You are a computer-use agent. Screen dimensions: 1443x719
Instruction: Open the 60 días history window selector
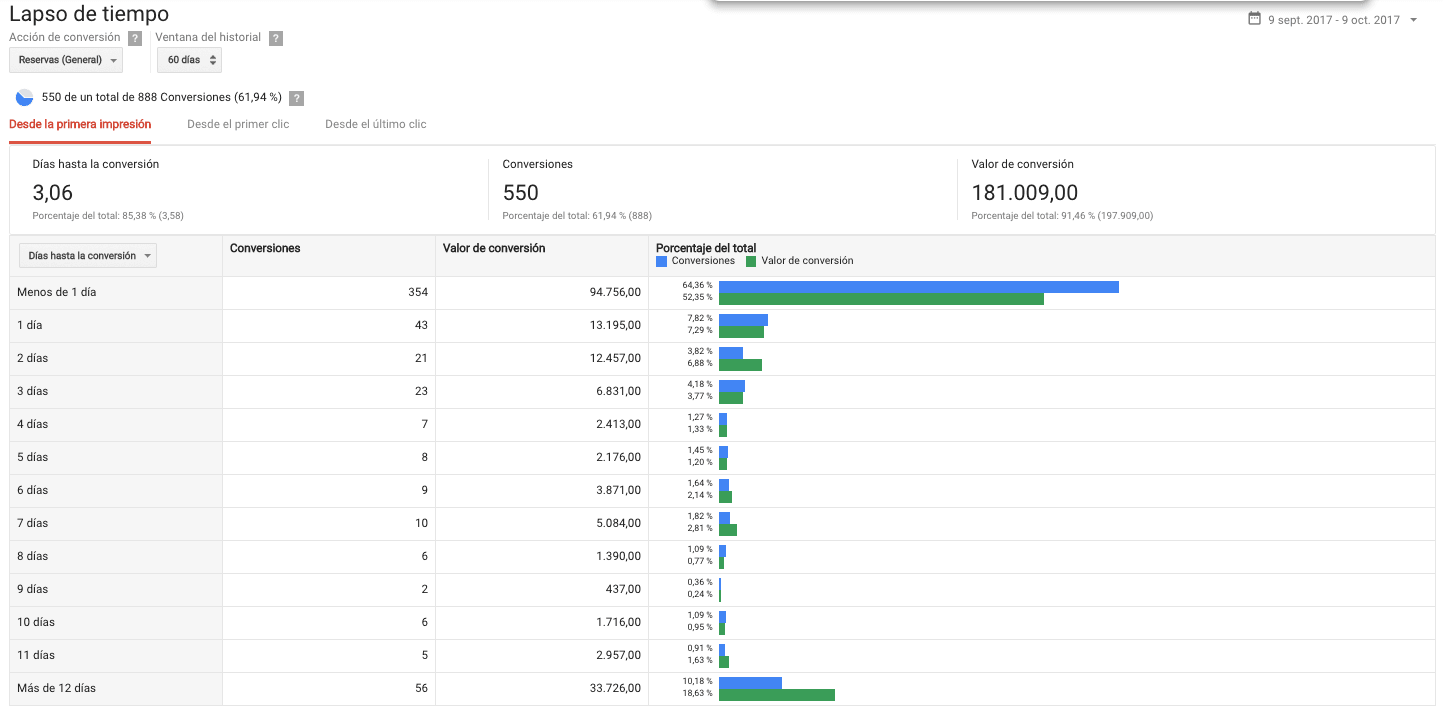point(189,60)
